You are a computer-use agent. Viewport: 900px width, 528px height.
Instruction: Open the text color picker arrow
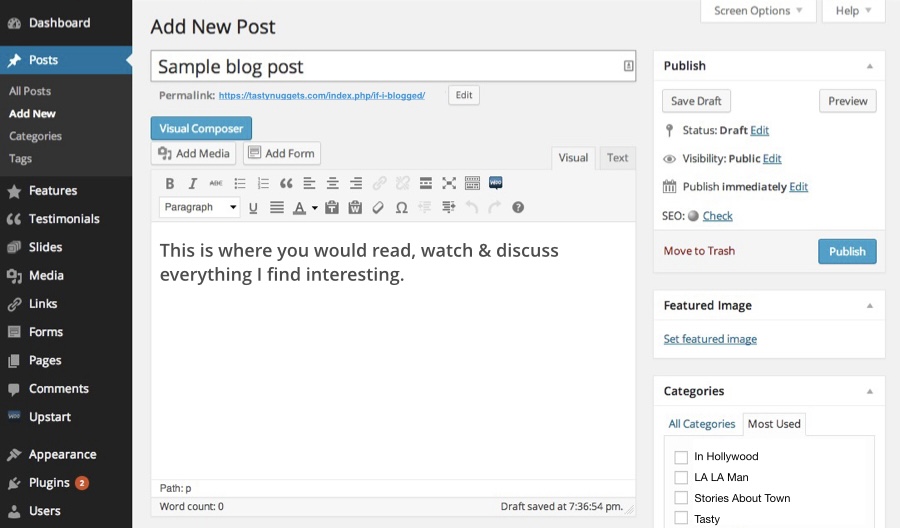click(315, 208)
